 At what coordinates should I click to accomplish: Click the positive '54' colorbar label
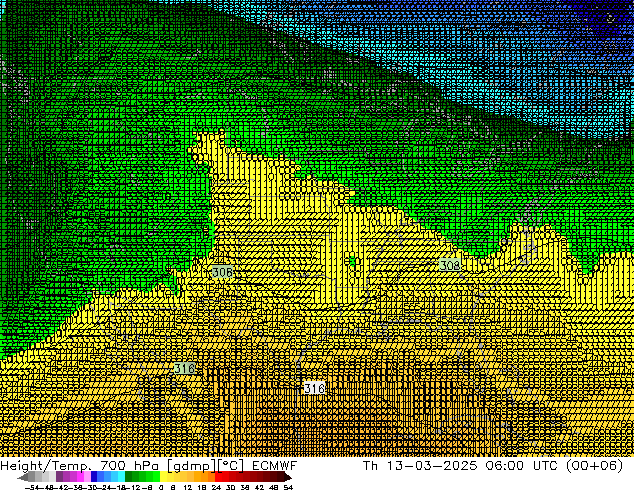coord(288,487)
